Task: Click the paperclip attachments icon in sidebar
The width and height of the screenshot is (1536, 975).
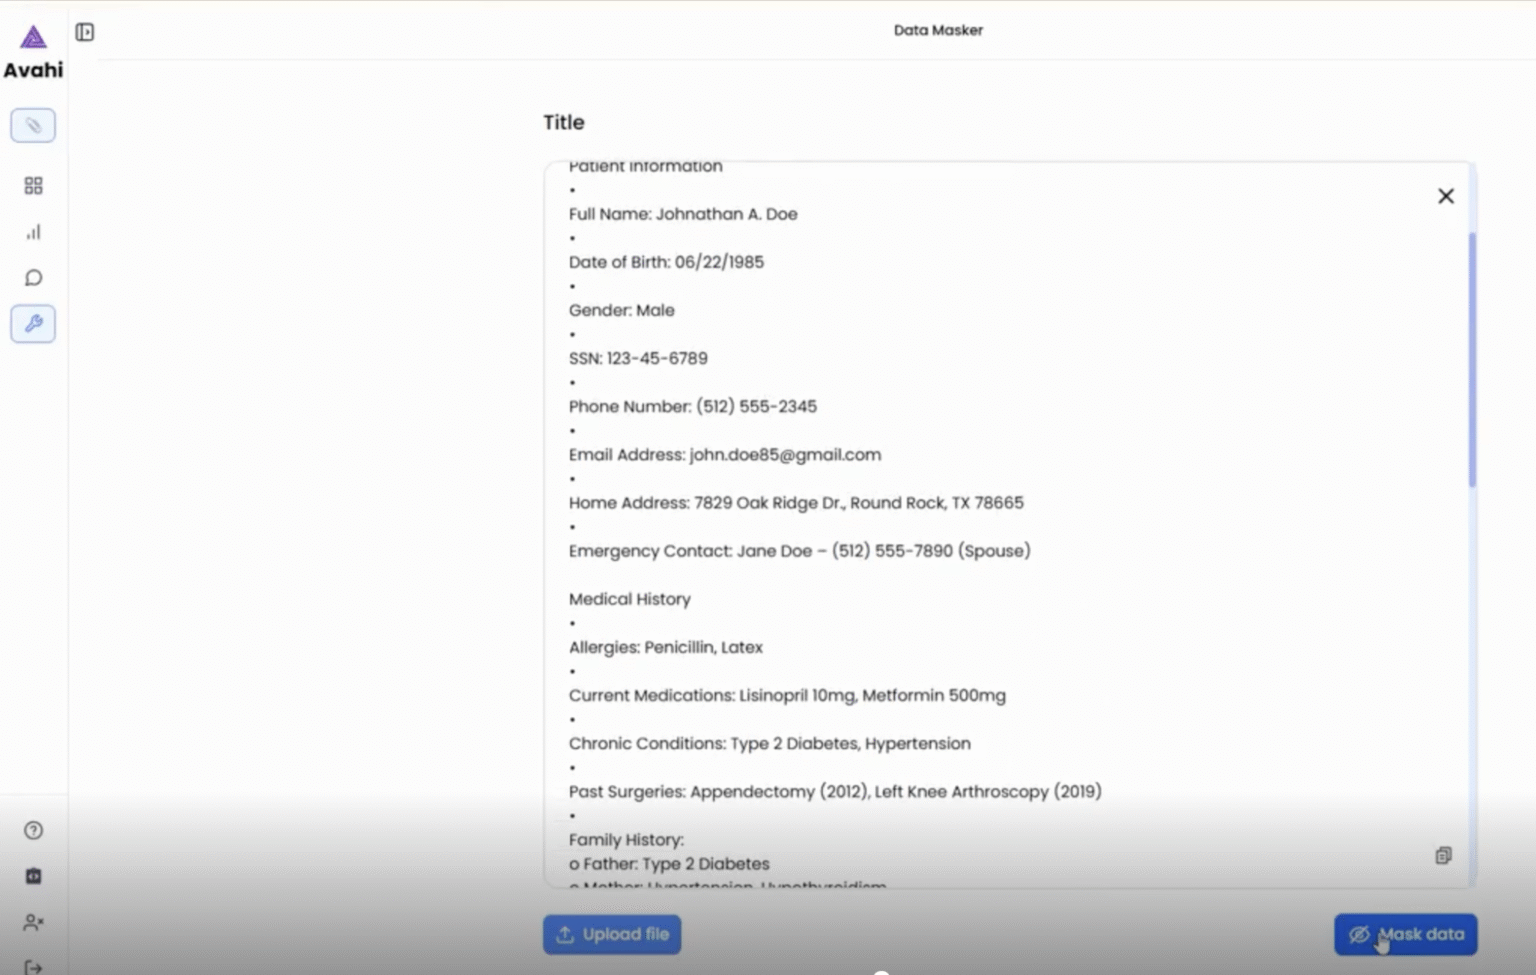Action: 33,125
